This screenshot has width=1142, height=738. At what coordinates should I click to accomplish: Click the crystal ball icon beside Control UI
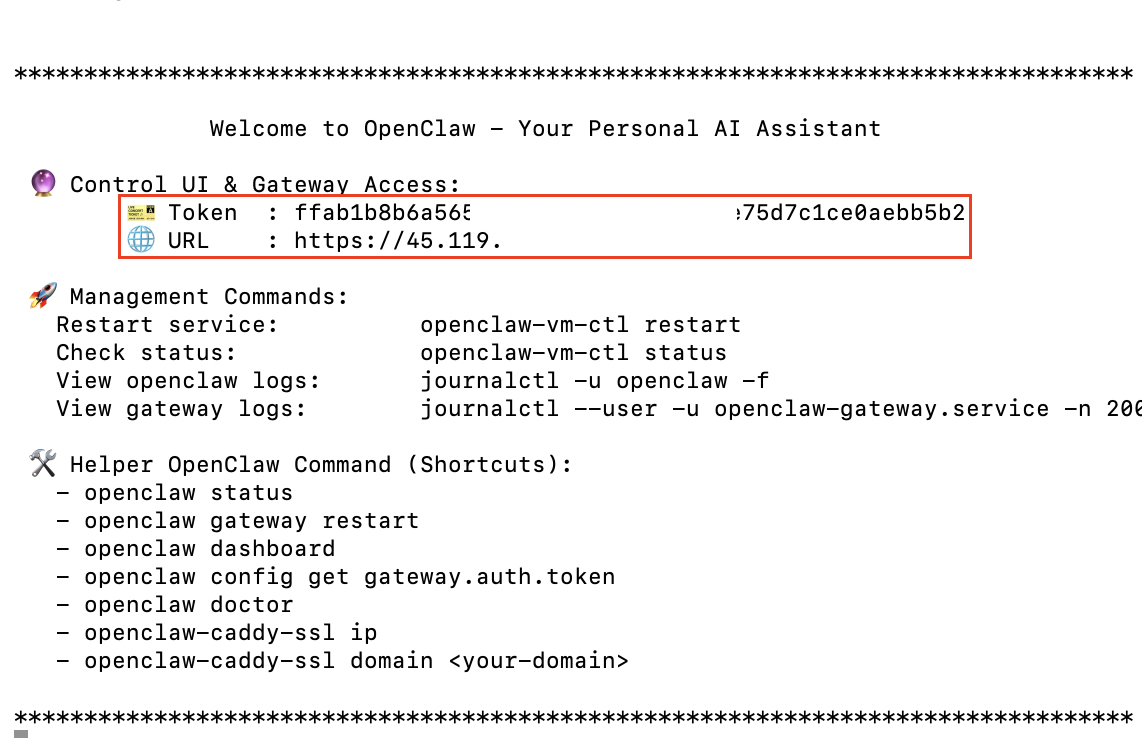43,183
